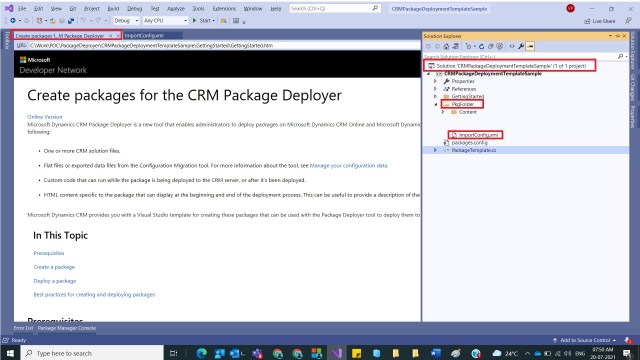This screenshot has height=360, width=640.
Task: Open the Test menu
Action: tap(155, 9)
